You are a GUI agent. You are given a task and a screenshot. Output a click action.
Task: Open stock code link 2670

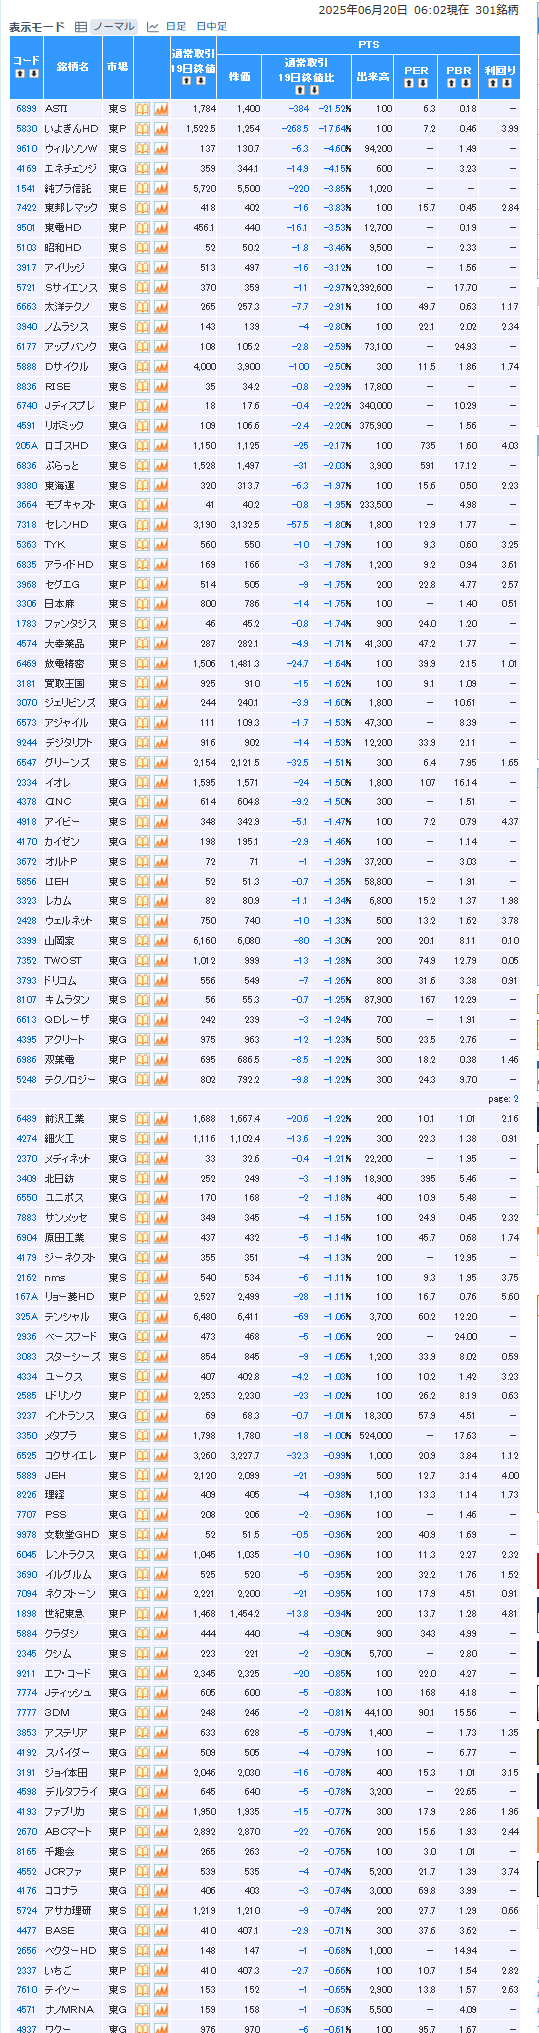click(x=26, y=1832)
